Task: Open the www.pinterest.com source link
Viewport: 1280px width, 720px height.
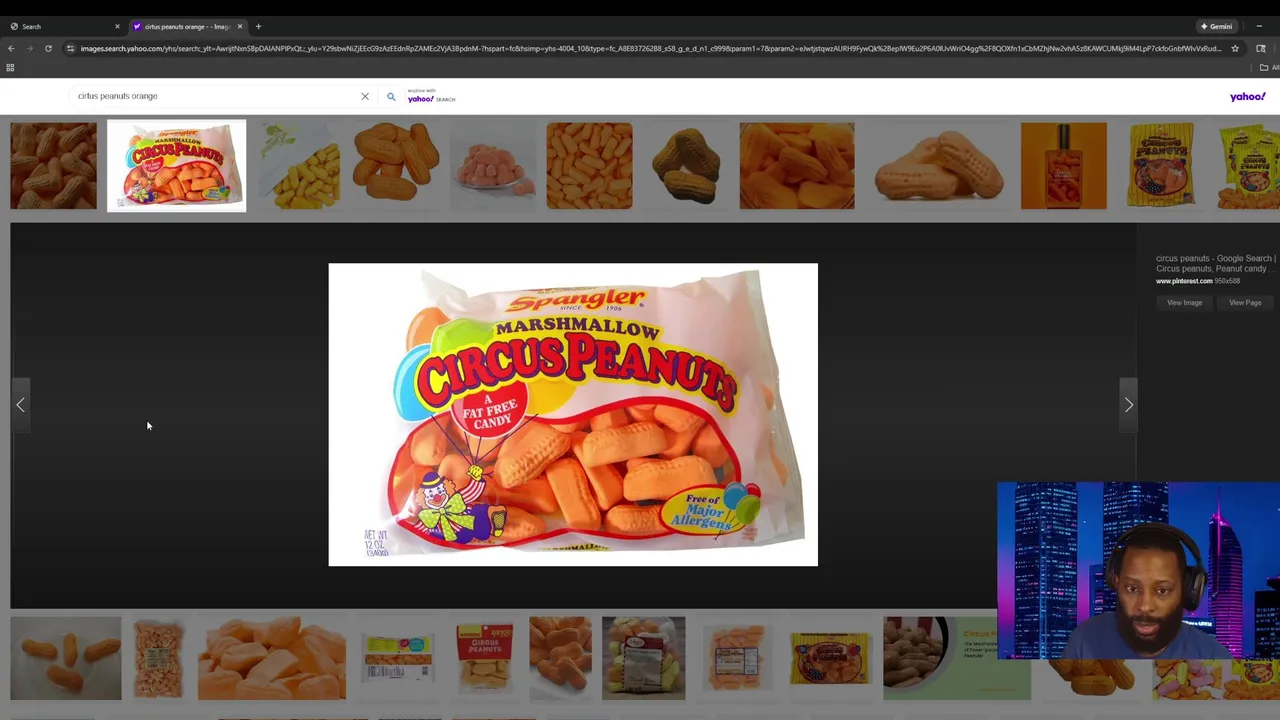Action: 1184,281
